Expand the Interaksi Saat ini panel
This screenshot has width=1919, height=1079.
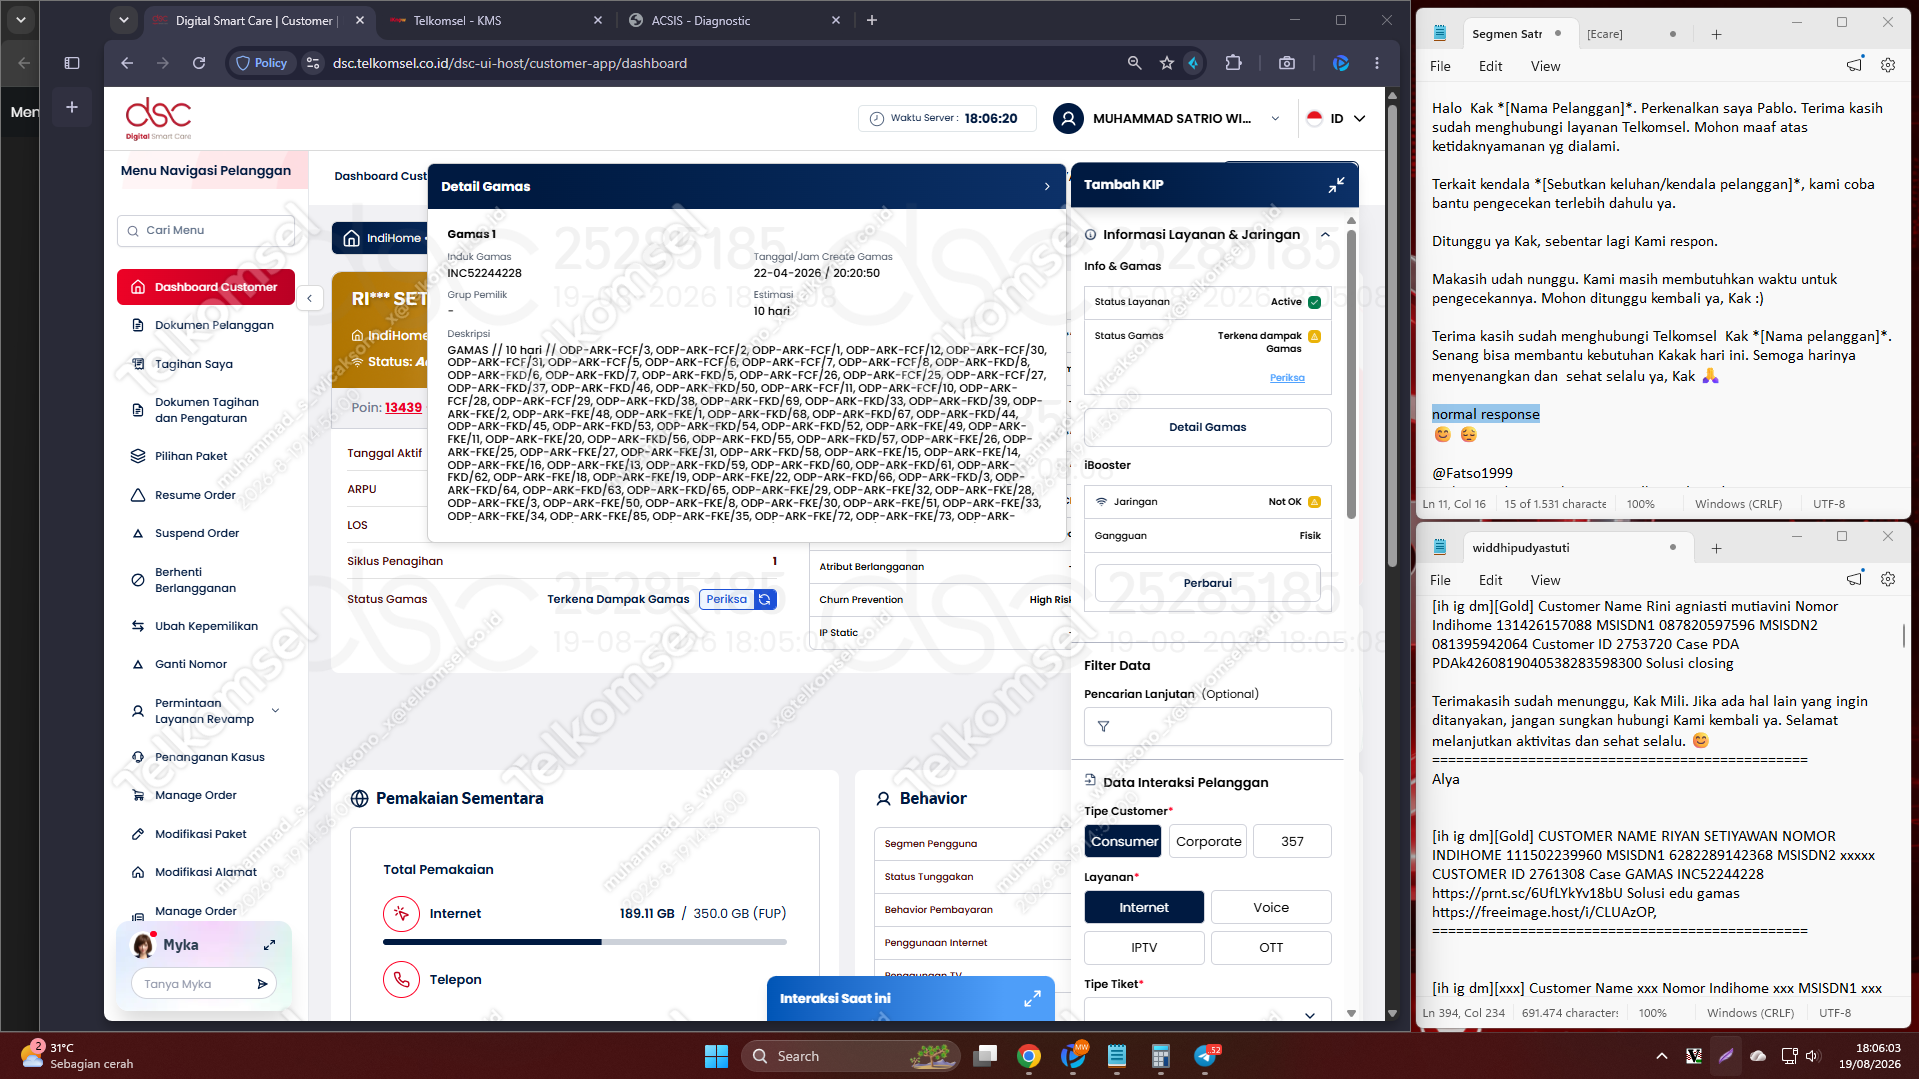coord(1032,998)
